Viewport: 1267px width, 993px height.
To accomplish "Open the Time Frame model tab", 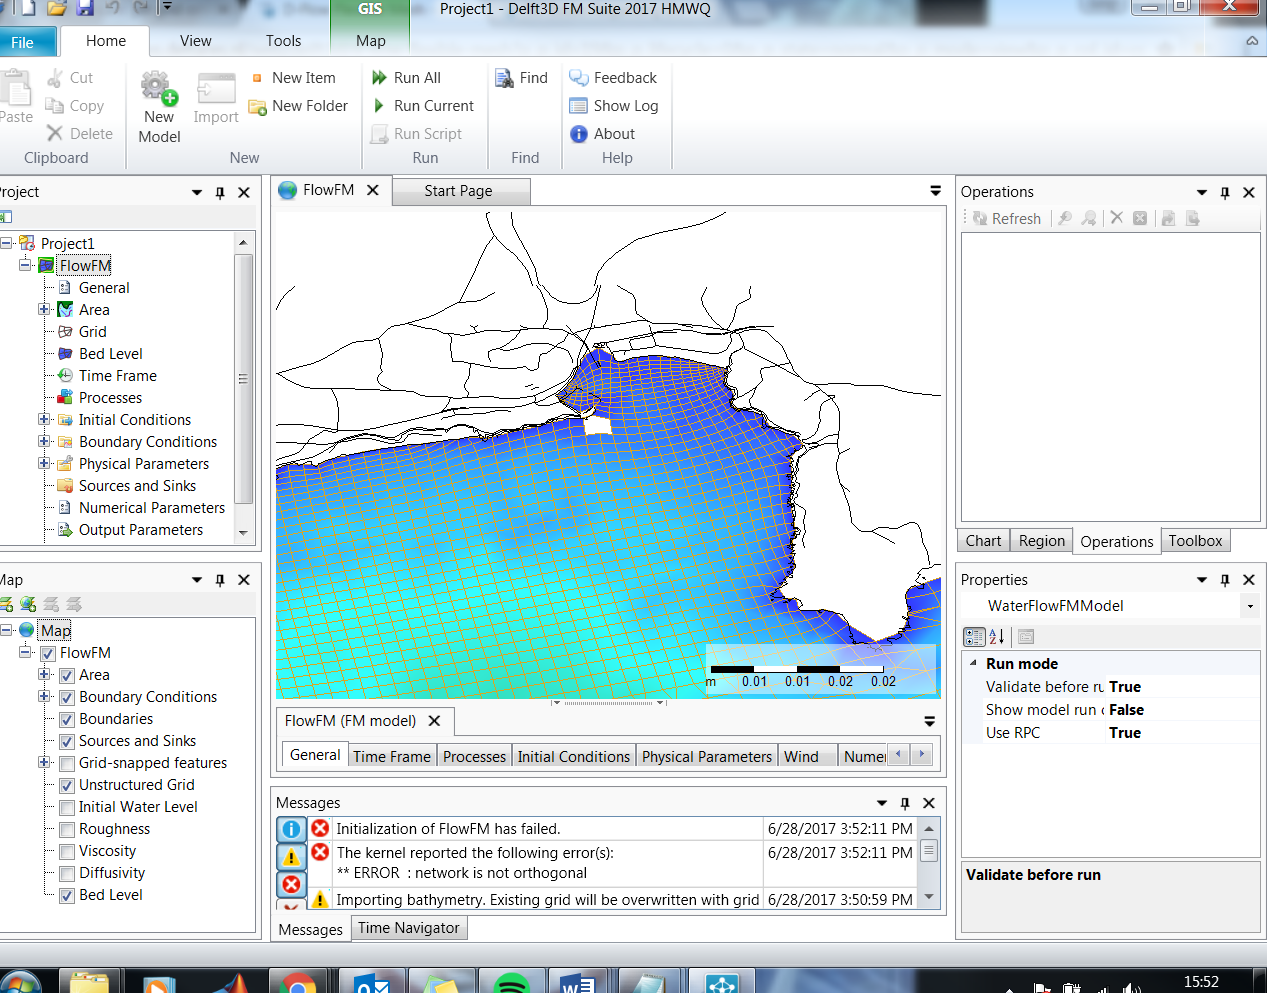I will pyautogui.click(x=391, y=757).
